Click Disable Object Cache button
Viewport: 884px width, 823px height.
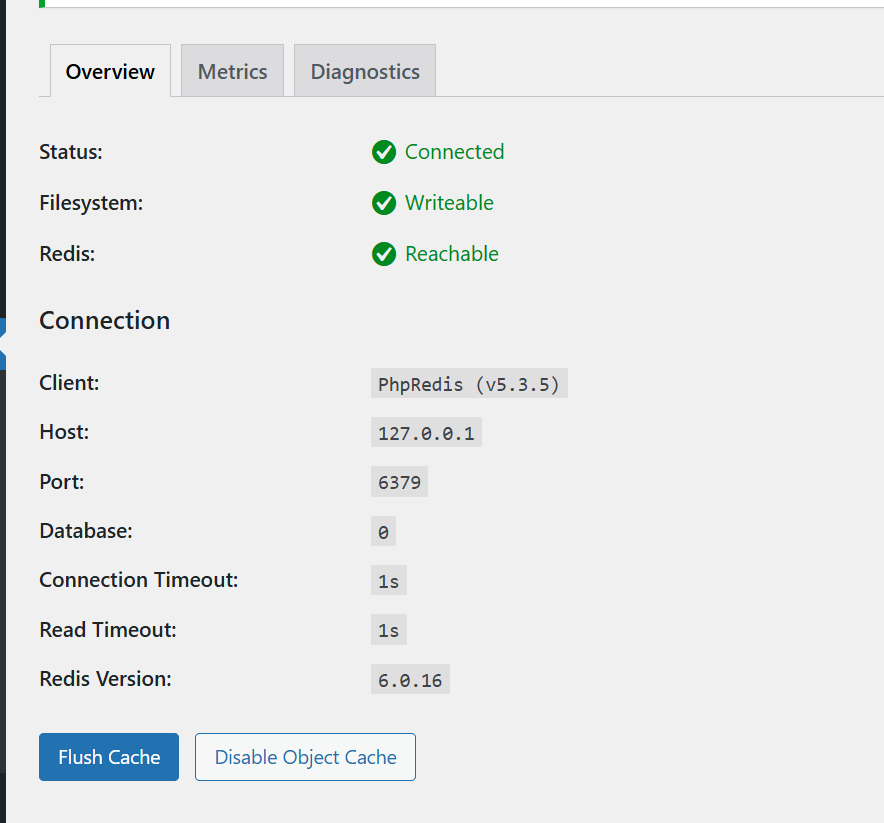306,757
